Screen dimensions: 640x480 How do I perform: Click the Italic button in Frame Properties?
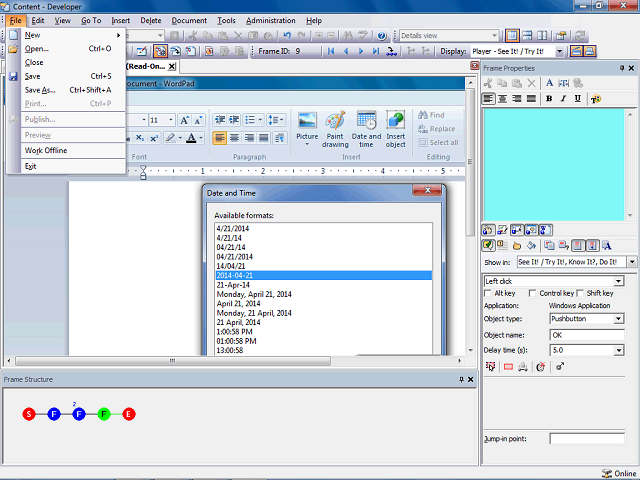pos(563,99)
